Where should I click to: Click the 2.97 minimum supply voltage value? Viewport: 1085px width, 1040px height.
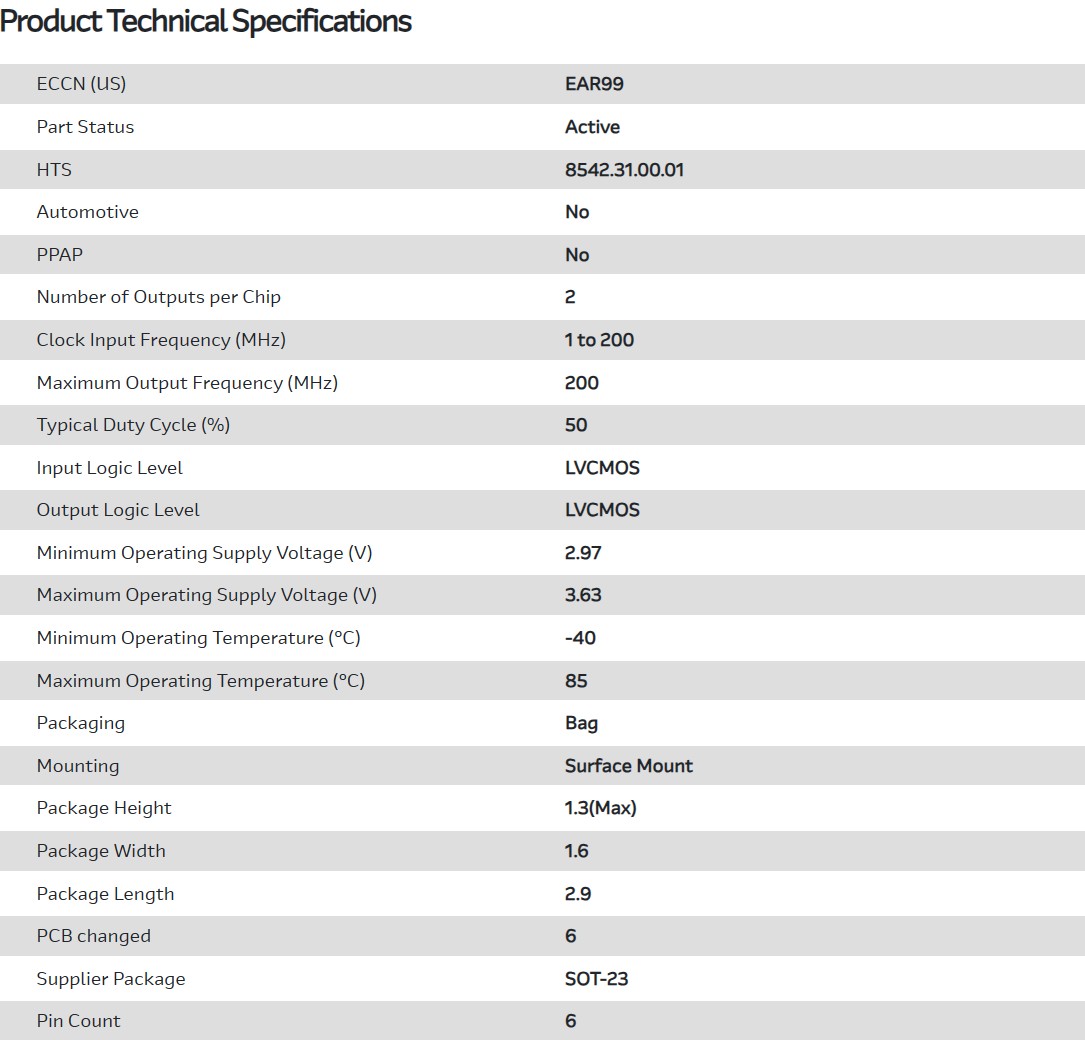[583, 553]
